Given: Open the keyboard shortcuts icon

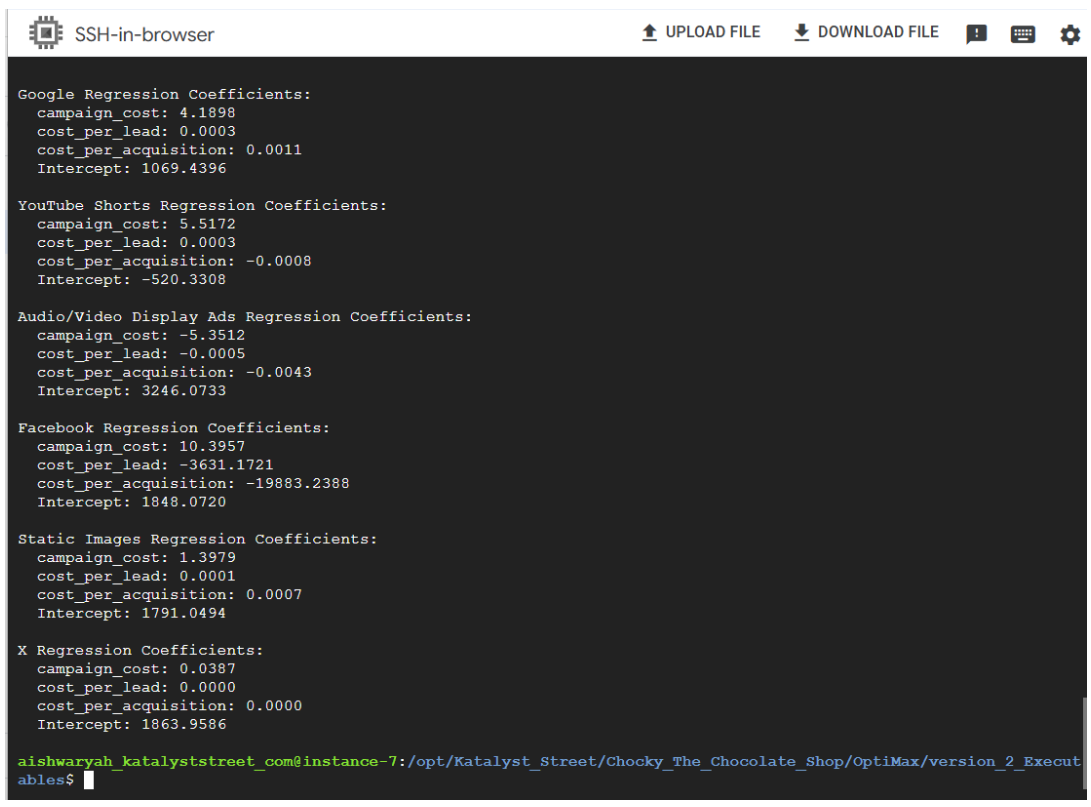Looking at the screenshot, I should (1022, 34).
